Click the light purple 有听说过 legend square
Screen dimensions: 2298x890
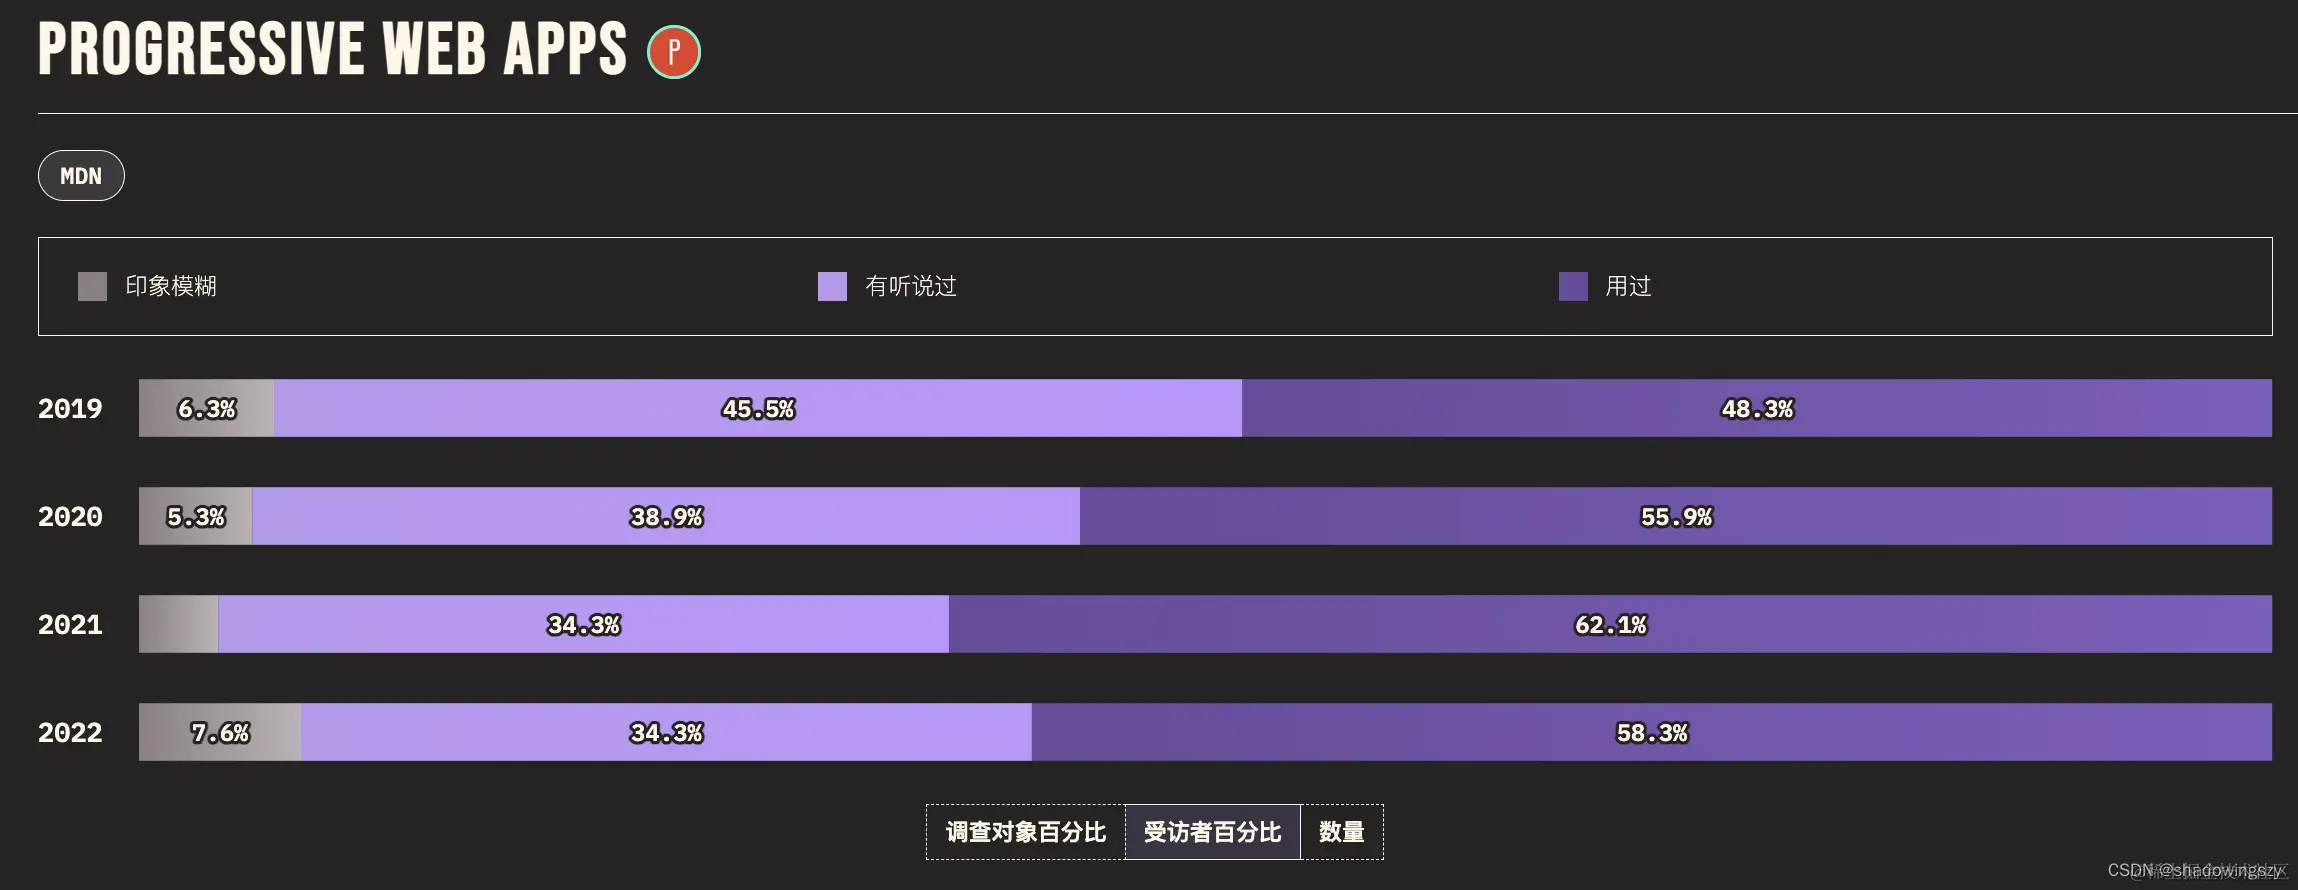tap(832, 286)
